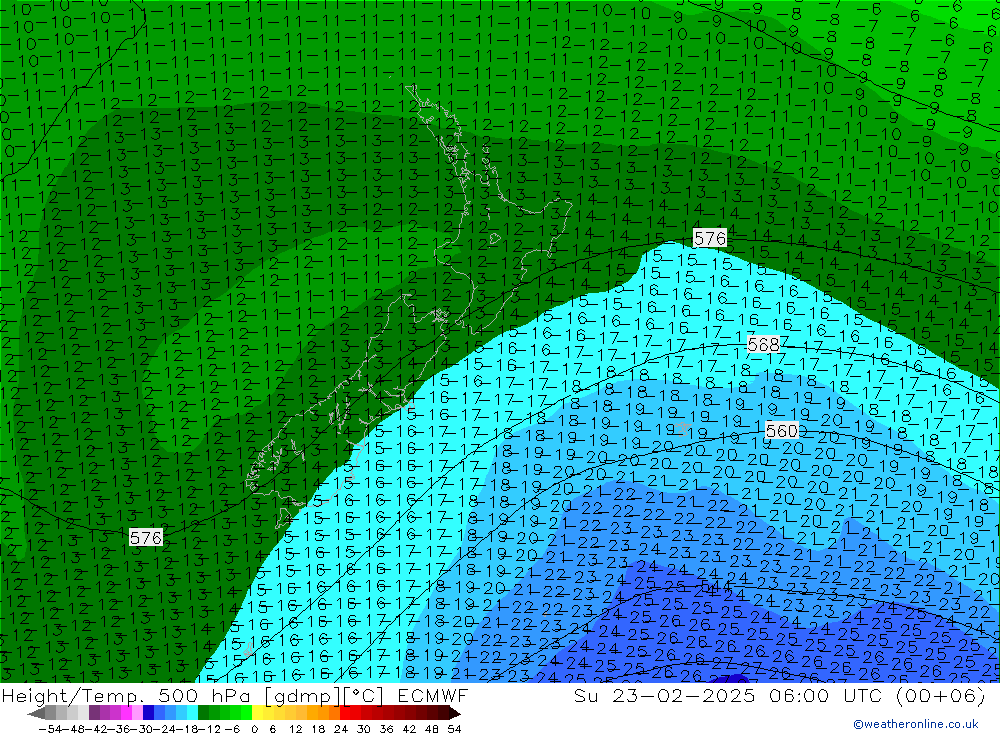Click the 544 contour label in dark blue area

(x=715, y=586)
